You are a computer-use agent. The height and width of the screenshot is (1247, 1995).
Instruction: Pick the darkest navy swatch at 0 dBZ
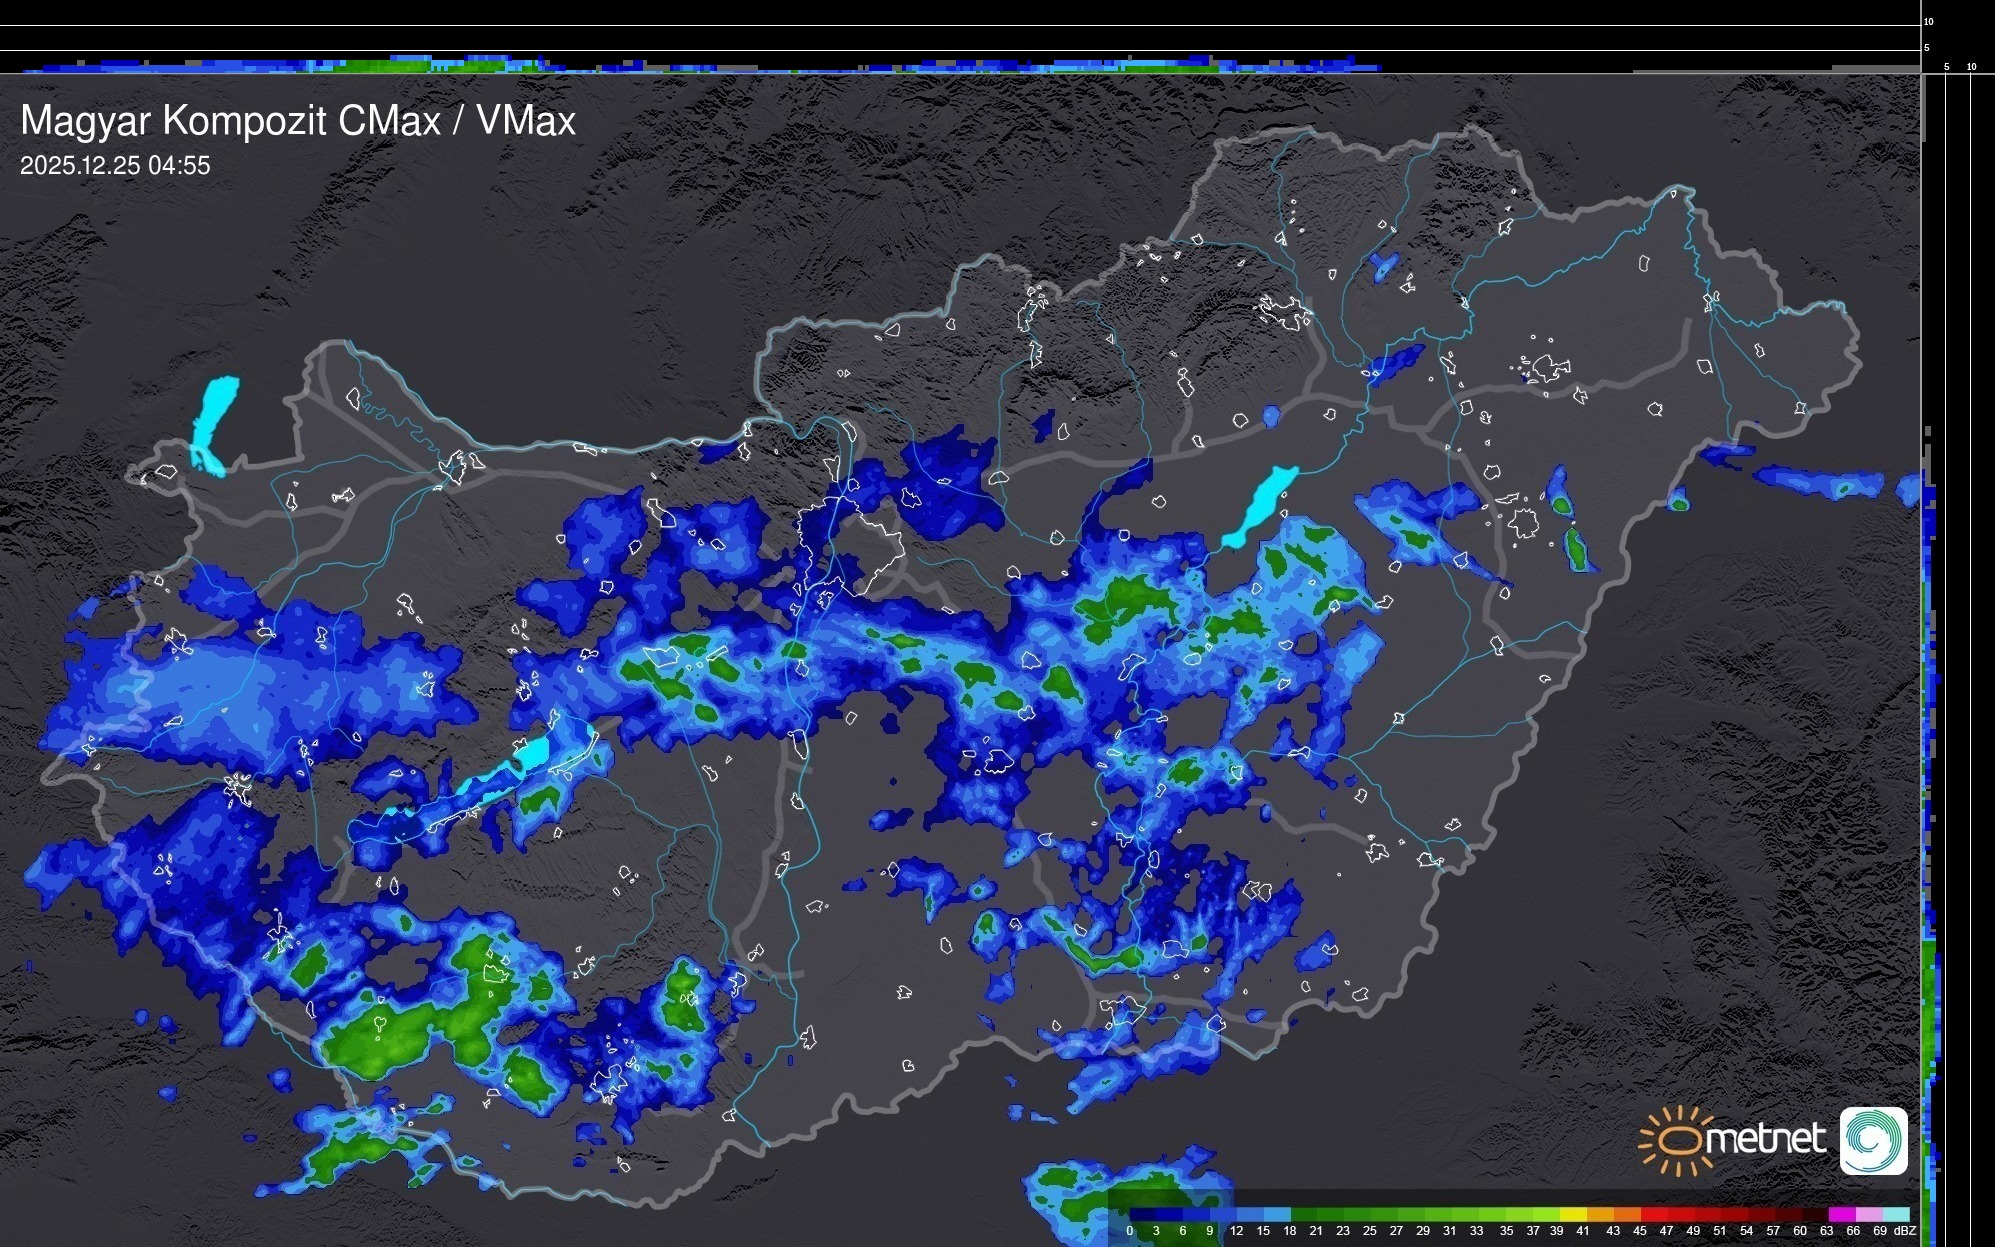[x=1143, y=1214]
